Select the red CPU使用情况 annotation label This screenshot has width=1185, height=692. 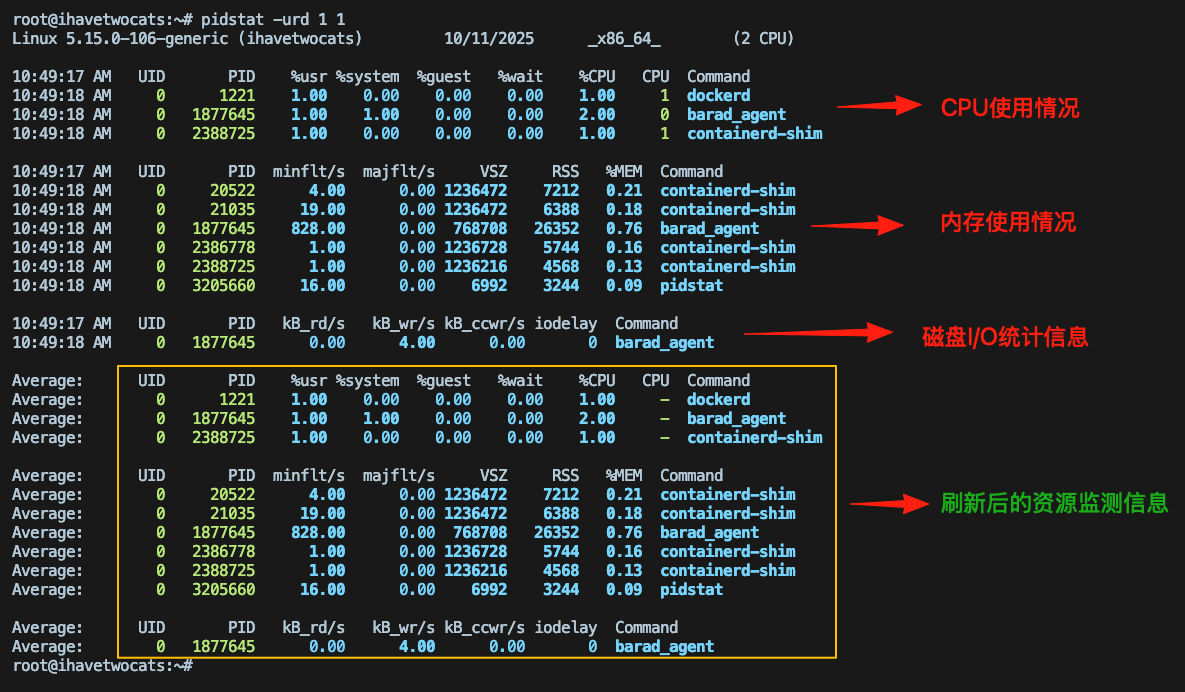[x=1010, y=108]
